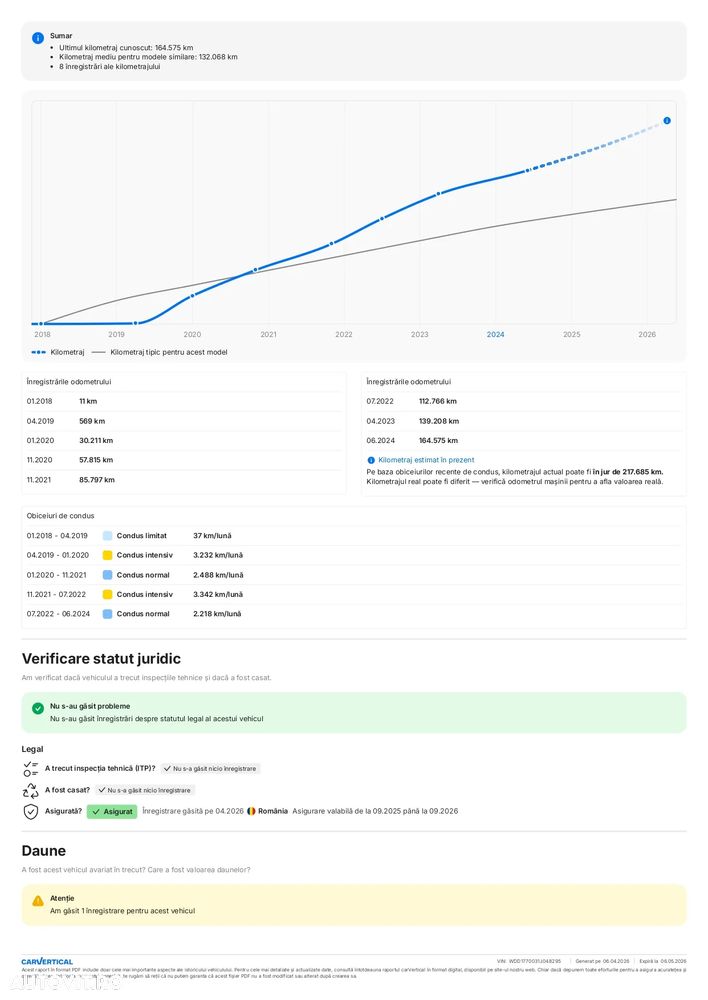
Task: Click the yellow warning triangle in the Atenție box
Action: 38,900
